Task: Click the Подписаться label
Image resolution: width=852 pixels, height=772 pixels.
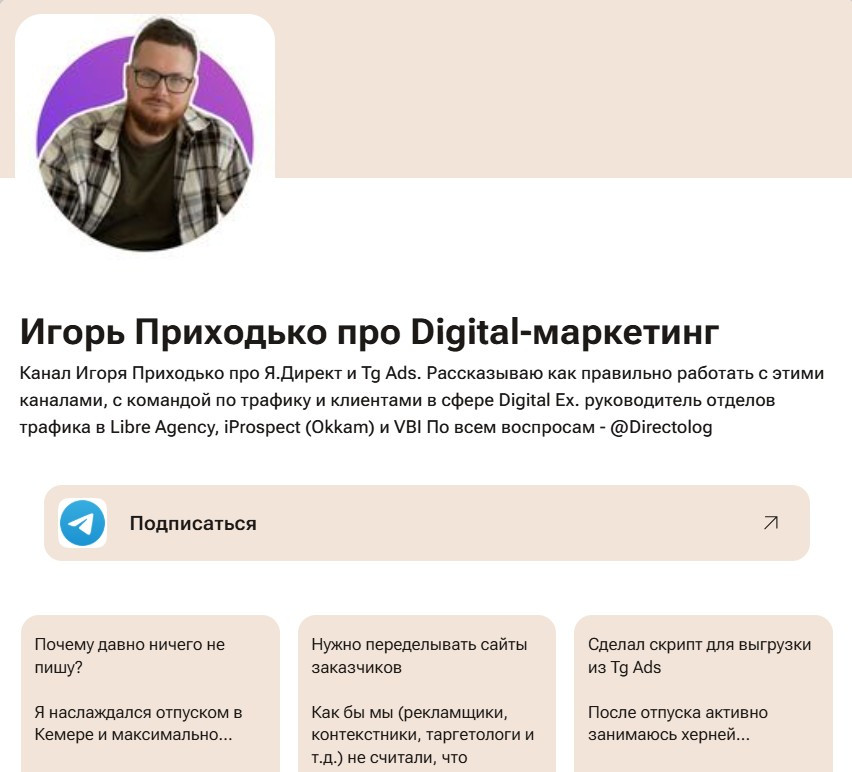Action: (x=193, y=523)
